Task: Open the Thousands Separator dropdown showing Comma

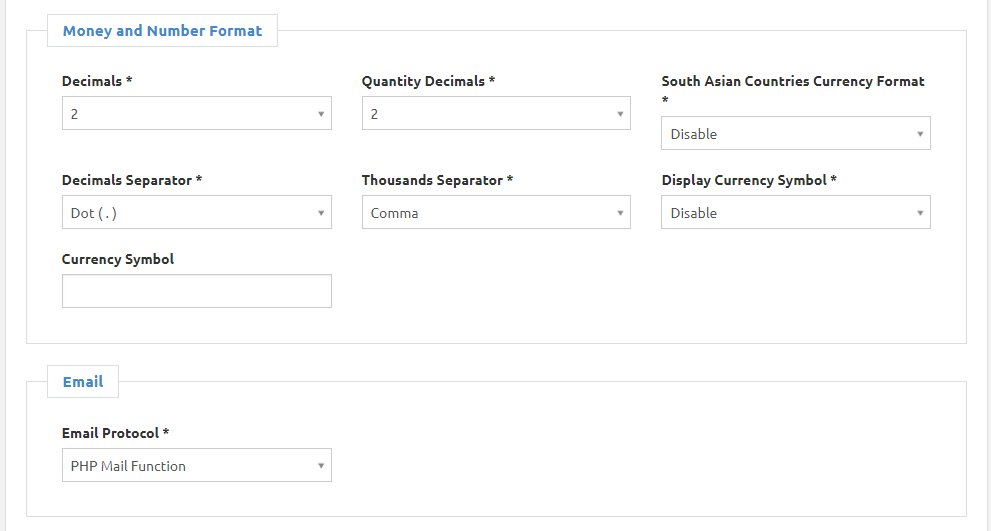Action: tap(496, 213)
